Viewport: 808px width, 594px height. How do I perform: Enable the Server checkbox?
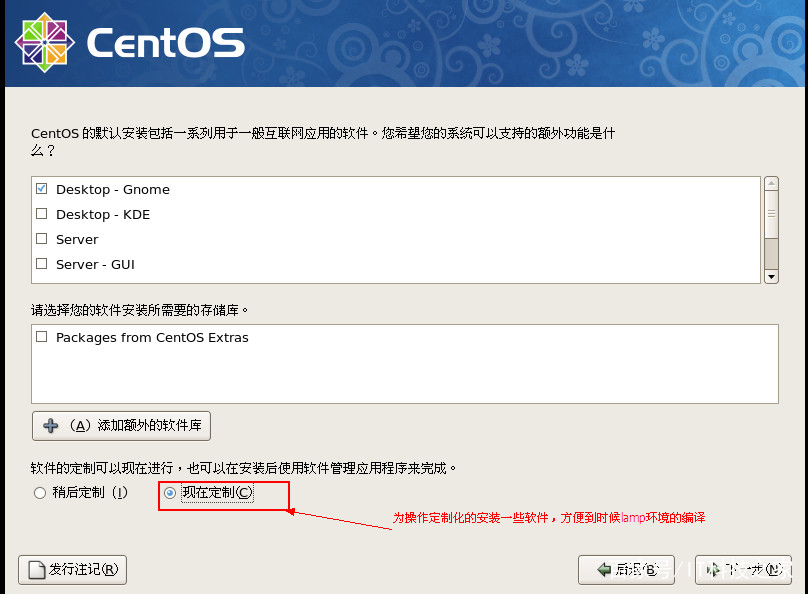(x=42, y=239)
